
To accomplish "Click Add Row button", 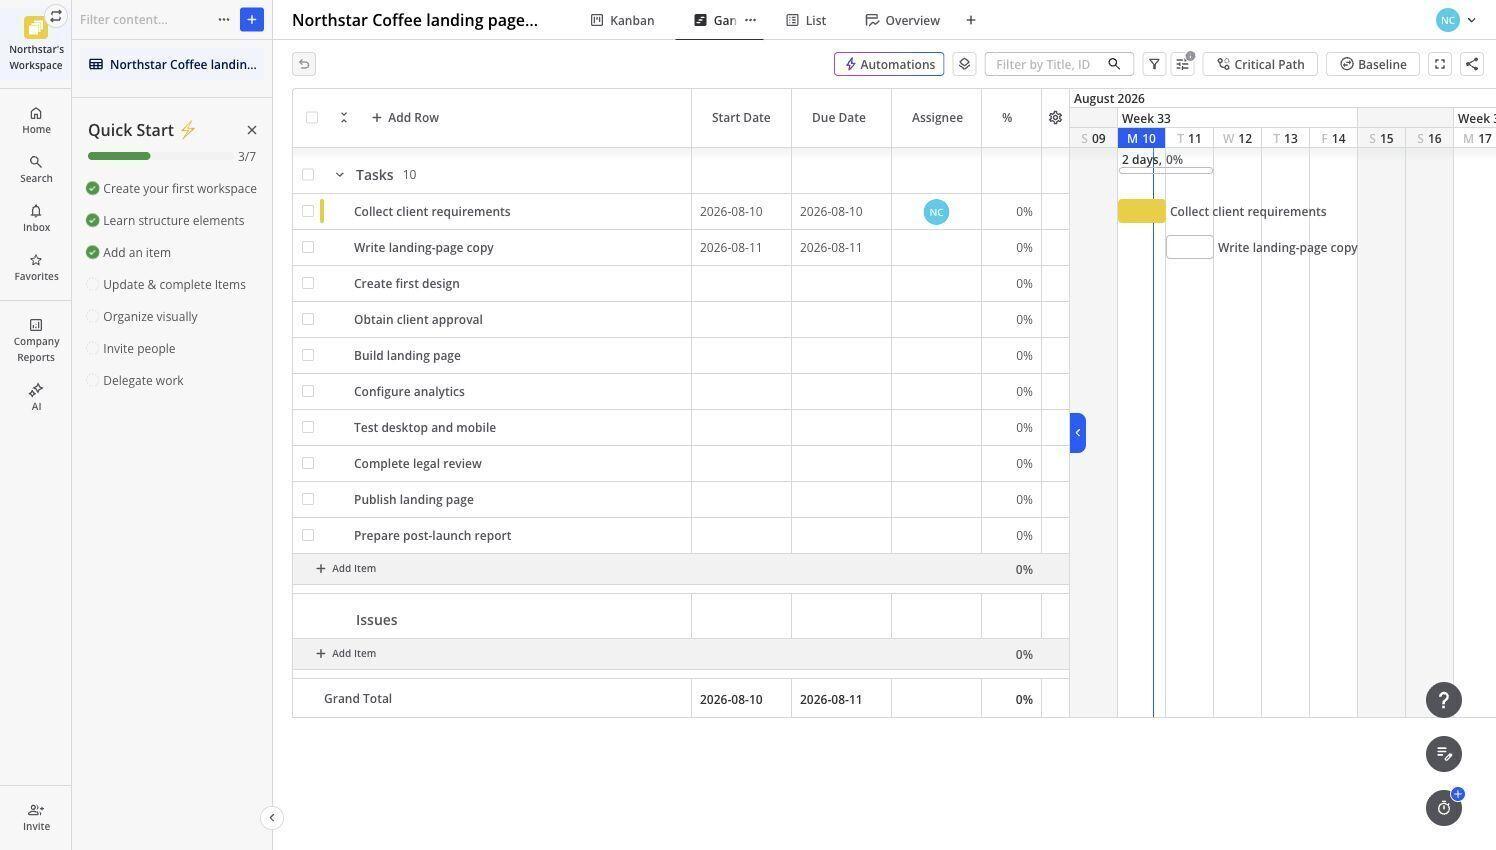I will click(x=405, y=117).
